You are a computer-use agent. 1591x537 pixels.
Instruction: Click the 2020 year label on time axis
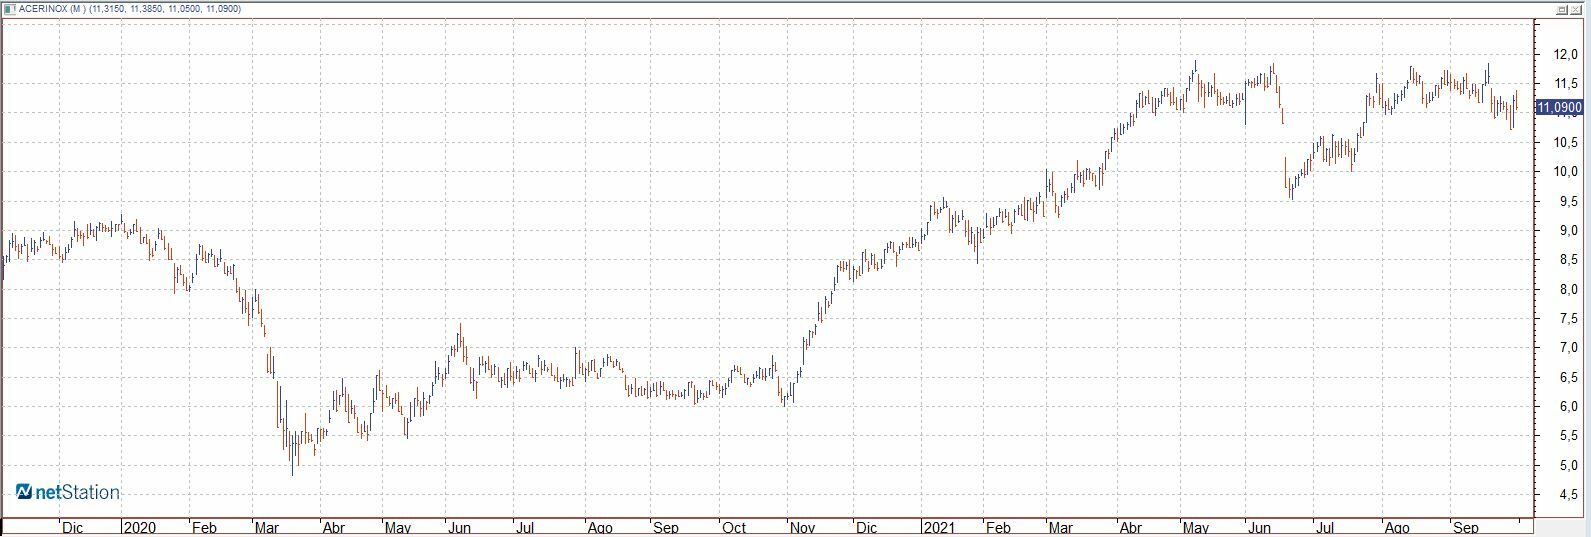tap(138, 526)
